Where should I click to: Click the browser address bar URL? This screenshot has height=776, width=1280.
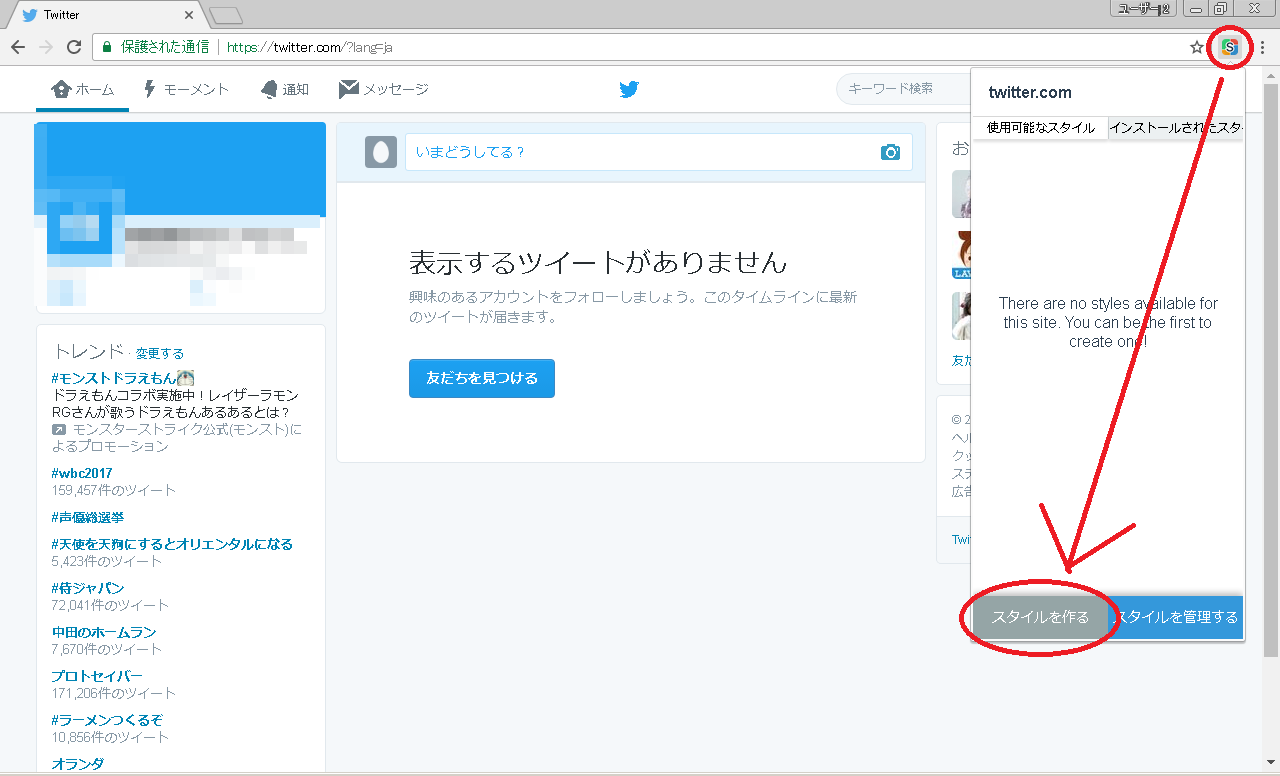pos(309,47)
